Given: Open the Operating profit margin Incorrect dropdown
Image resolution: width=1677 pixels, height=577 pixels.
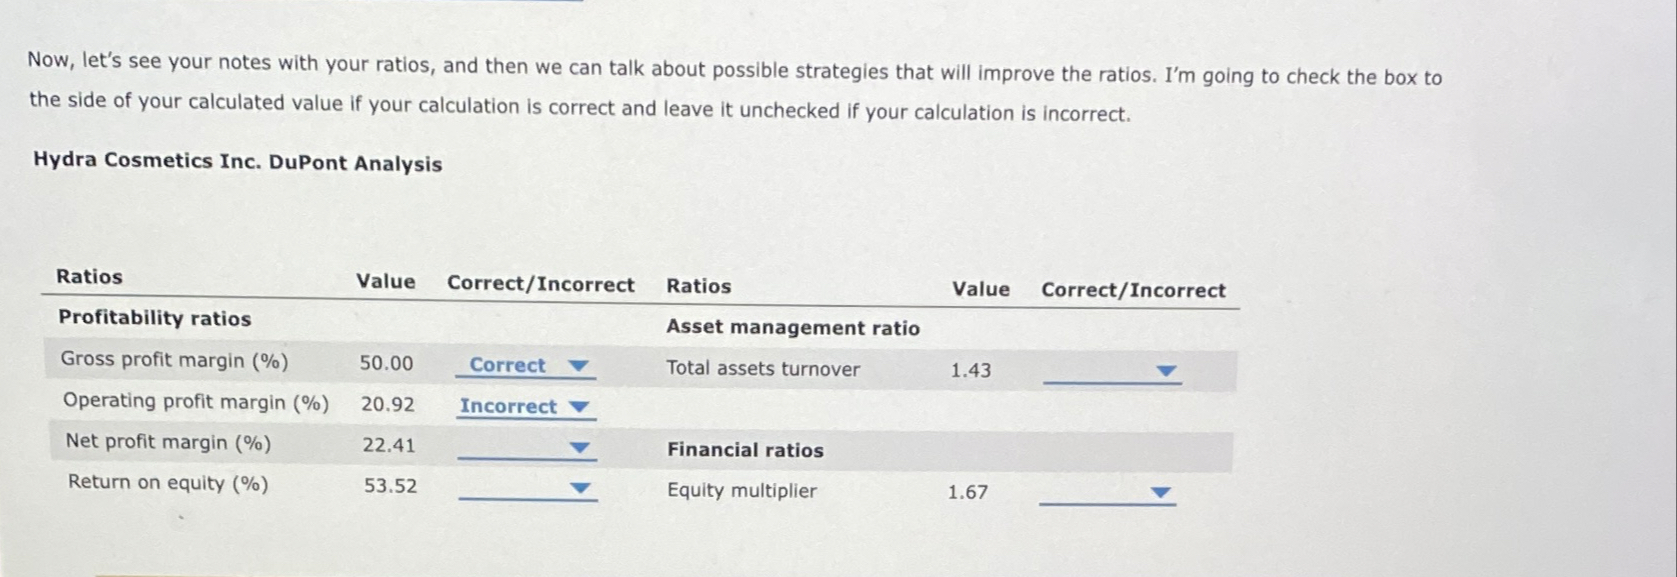Looking at the screenshot, I should tap(578, 407).
